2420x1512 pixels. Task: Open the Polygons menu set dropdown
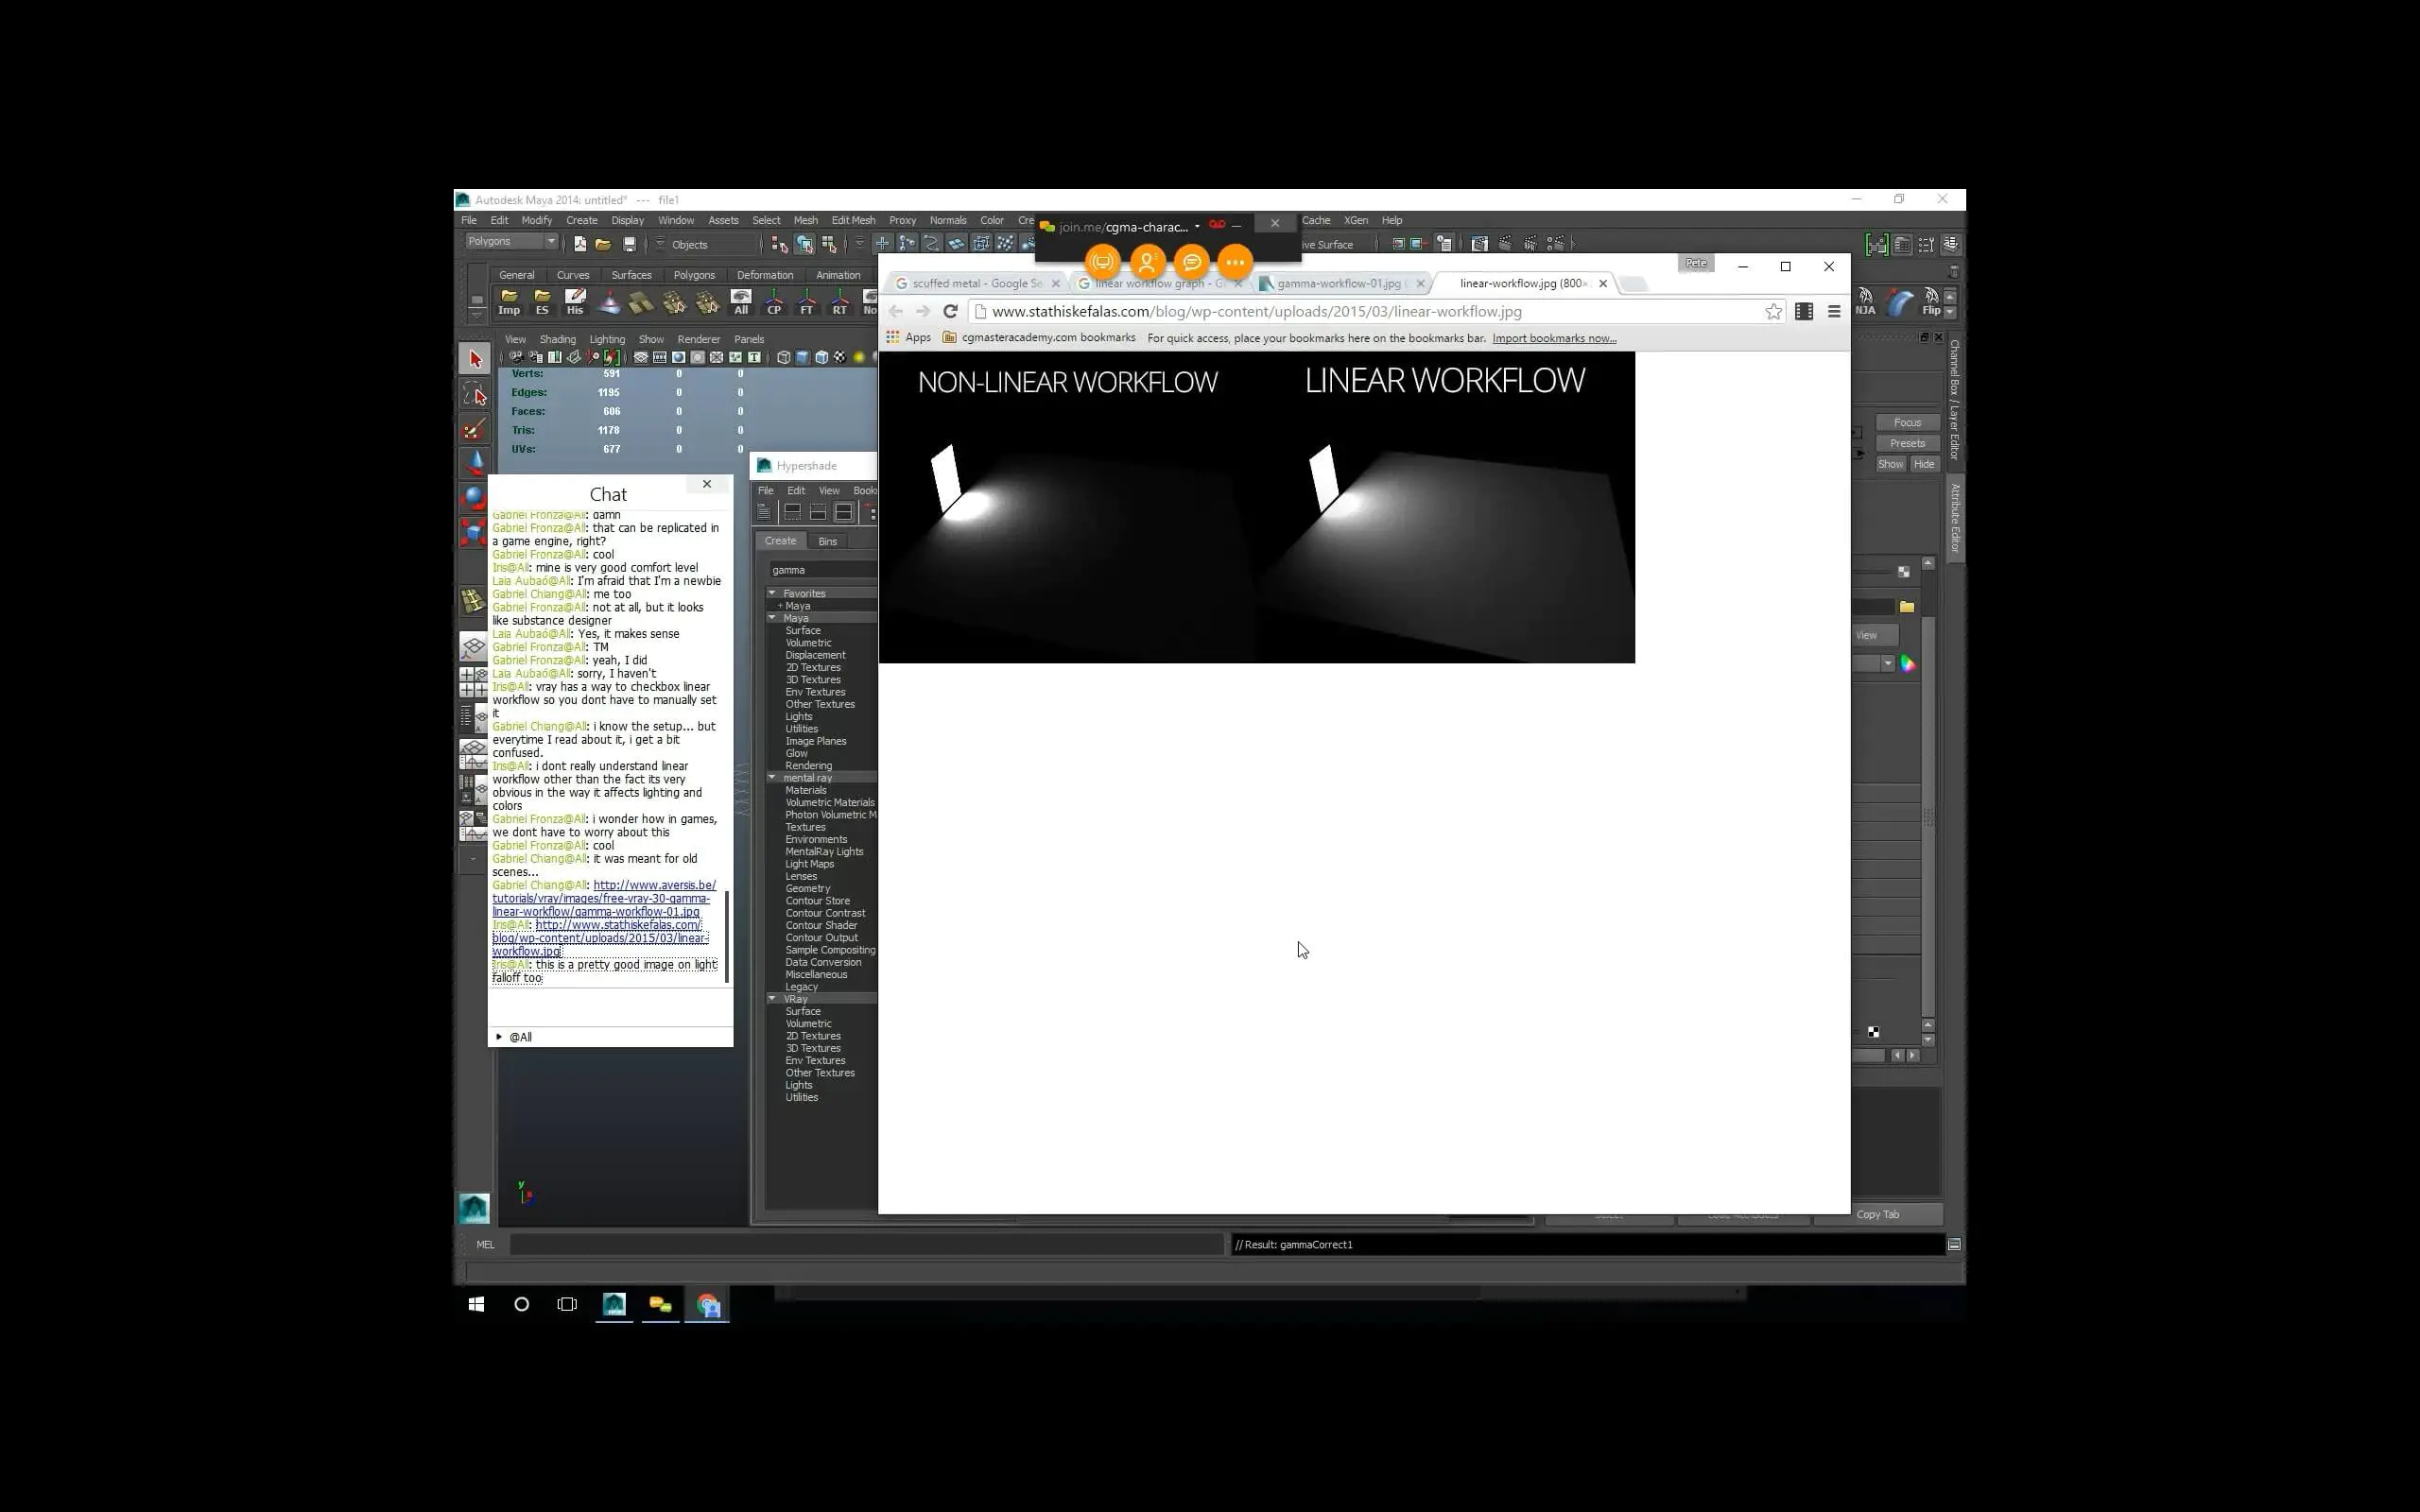(511, 241)
